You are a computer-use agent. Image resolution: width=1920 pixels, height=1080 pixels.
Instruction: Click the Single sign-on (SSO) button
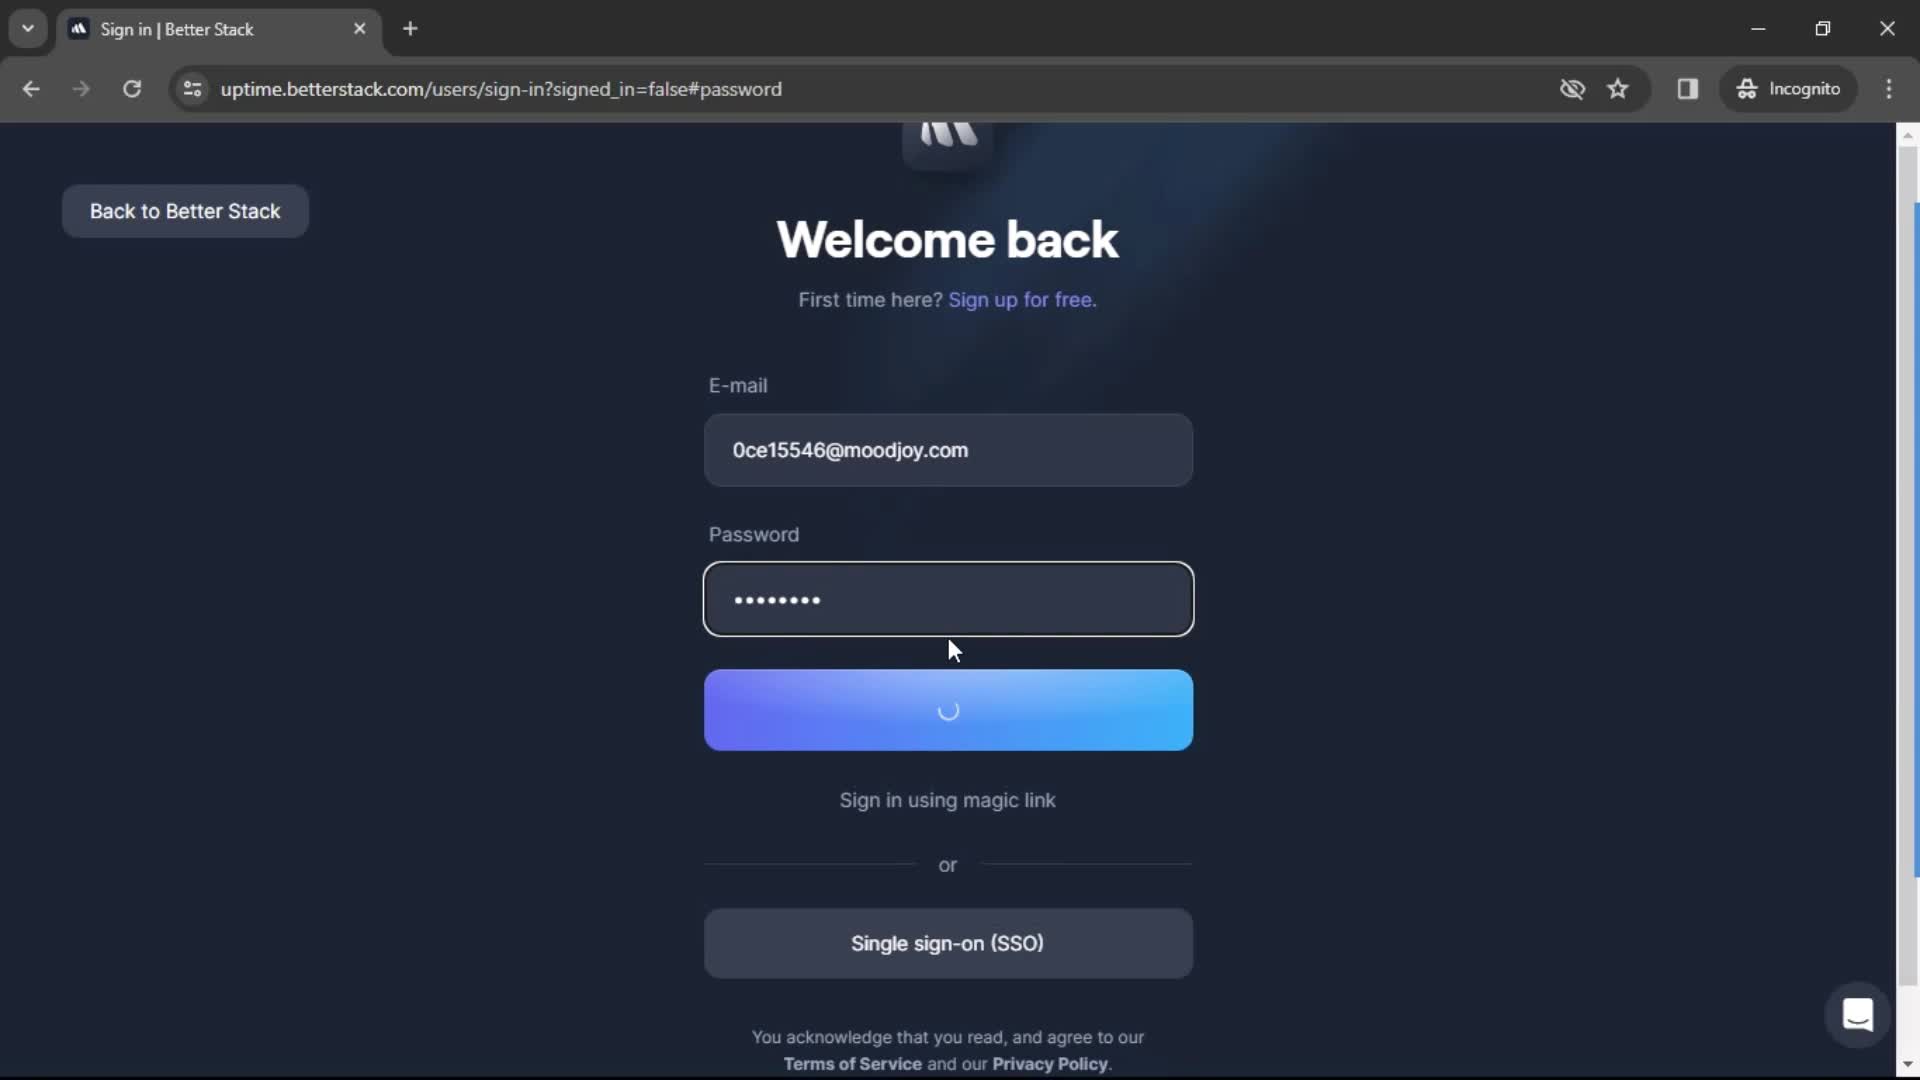point(947,943)
